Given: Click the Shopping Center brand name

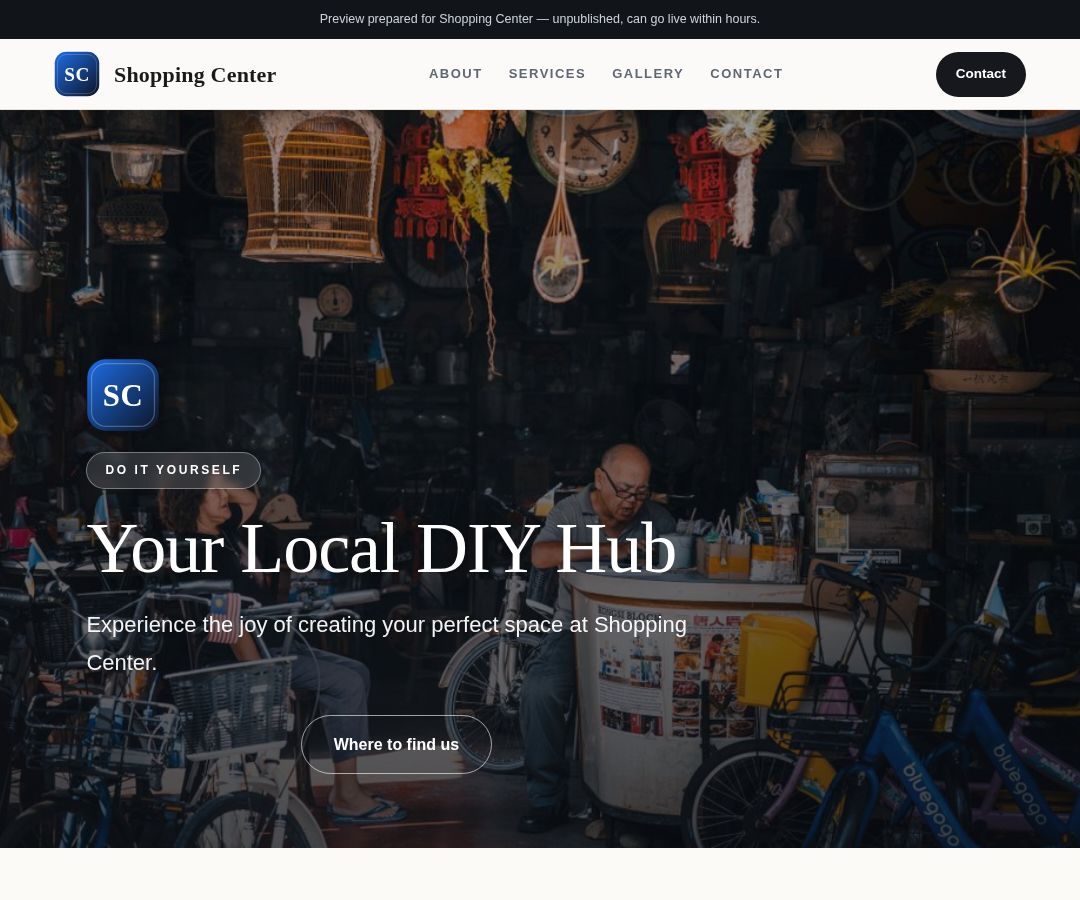Looking at the screenshot, I should point(195,74).
